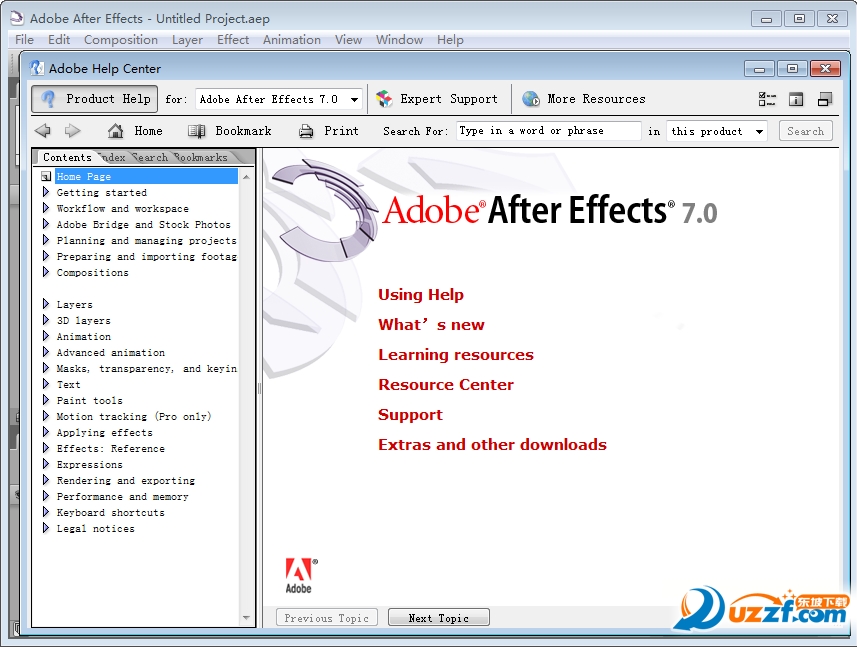Click the After Effects application title bar icon
The width and height of the screenshot is (857, 647).
(16, 18)
